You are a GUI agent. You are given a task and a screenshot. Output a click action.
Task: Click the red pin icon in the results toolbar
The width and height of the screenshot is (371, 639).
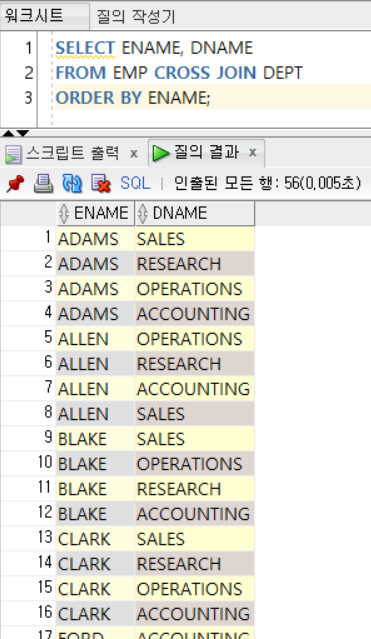coord(15,183)
